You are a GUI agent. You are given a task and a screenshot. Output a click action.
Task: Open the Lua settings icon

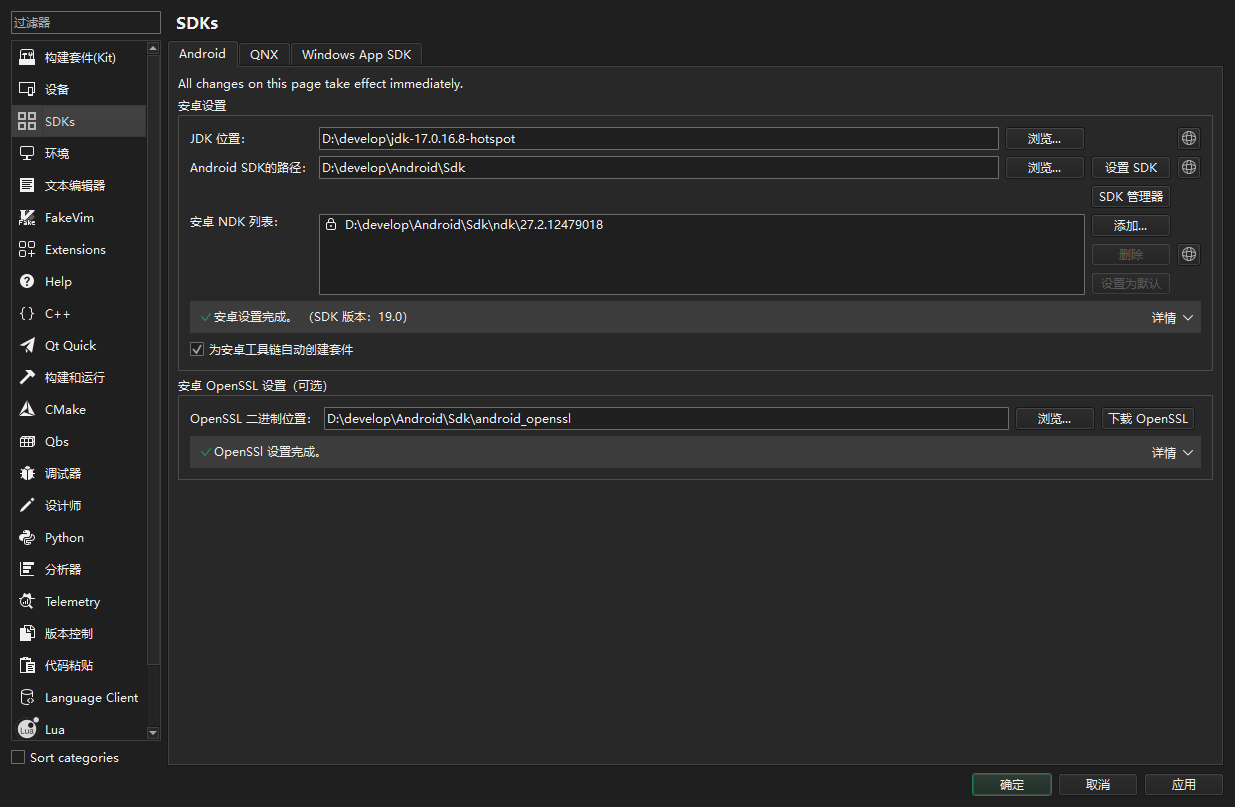(x=27, y=729)
